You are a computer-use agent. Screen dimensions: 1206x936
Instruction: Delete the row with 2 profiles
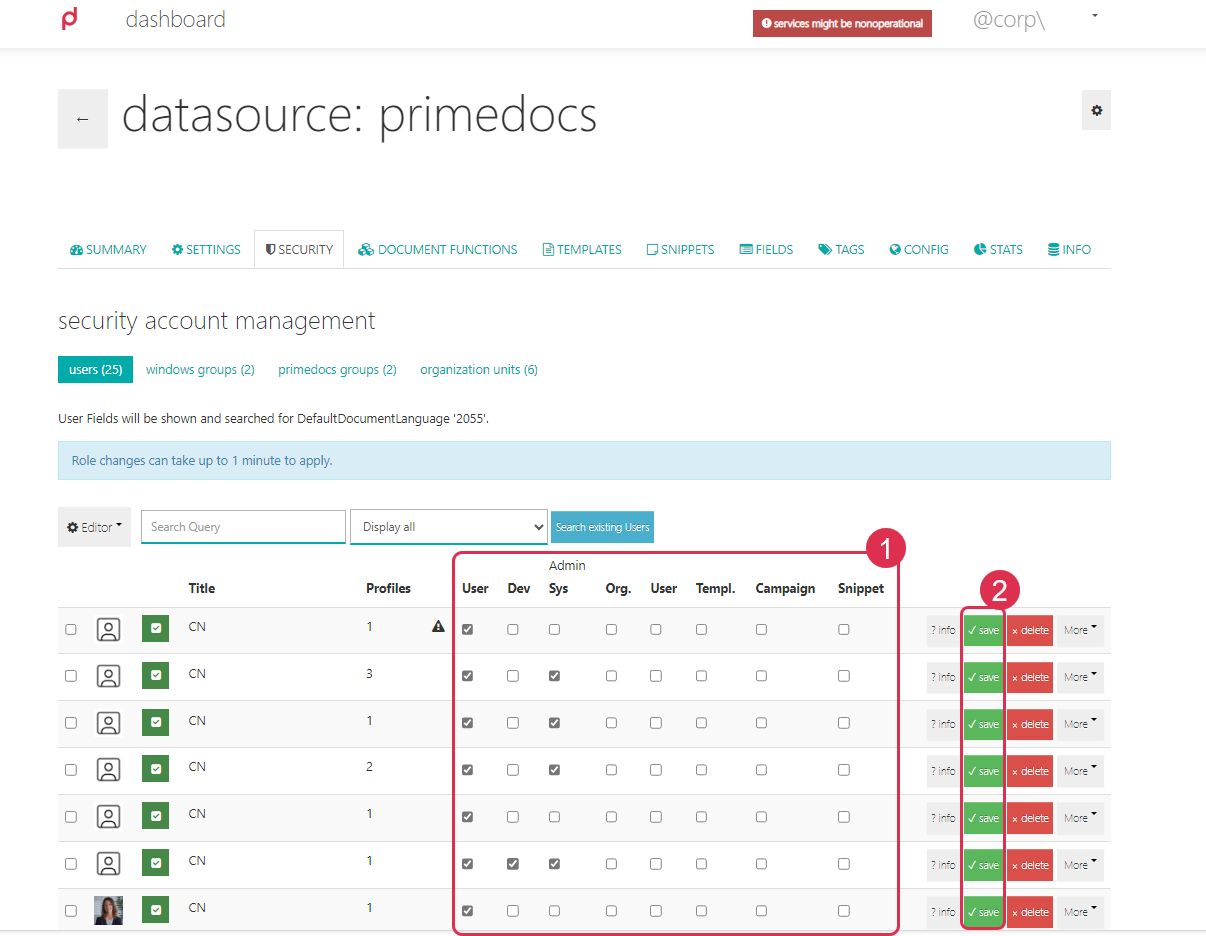coord(1030,771)
